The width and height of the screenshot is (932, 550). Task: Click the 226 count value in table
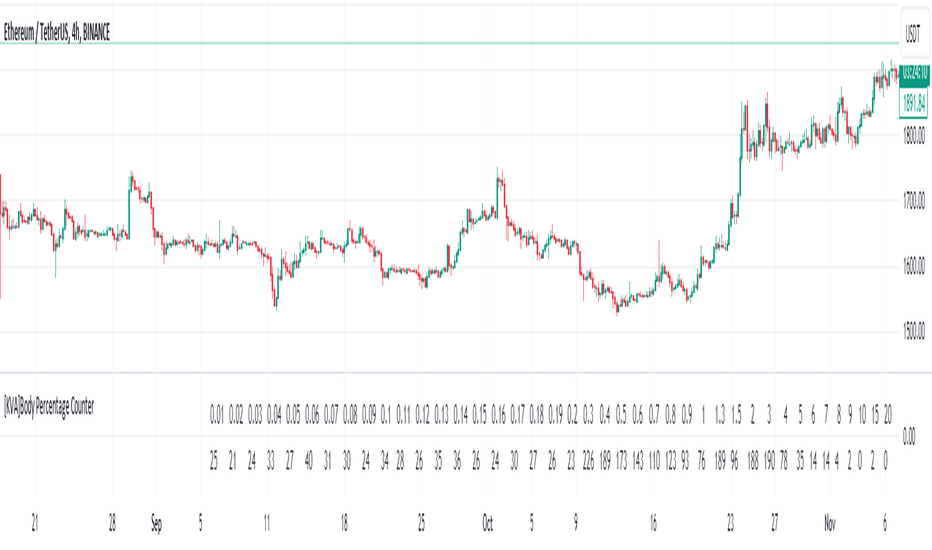click(x=588, y=461)
